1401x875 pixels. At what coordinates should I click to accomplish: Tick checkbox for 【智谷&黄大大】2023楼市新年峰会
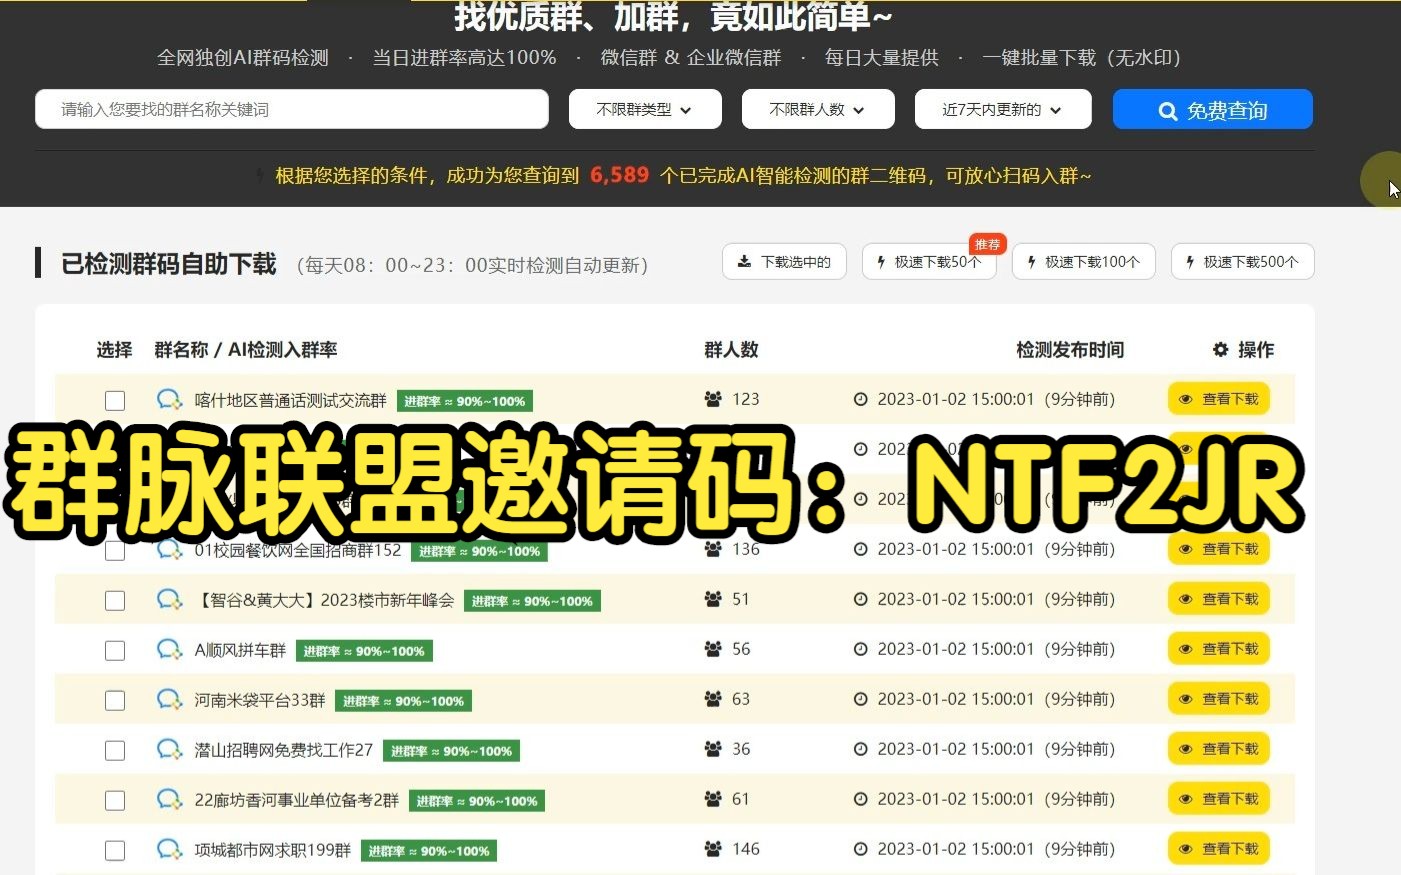[x=115, y=600]
